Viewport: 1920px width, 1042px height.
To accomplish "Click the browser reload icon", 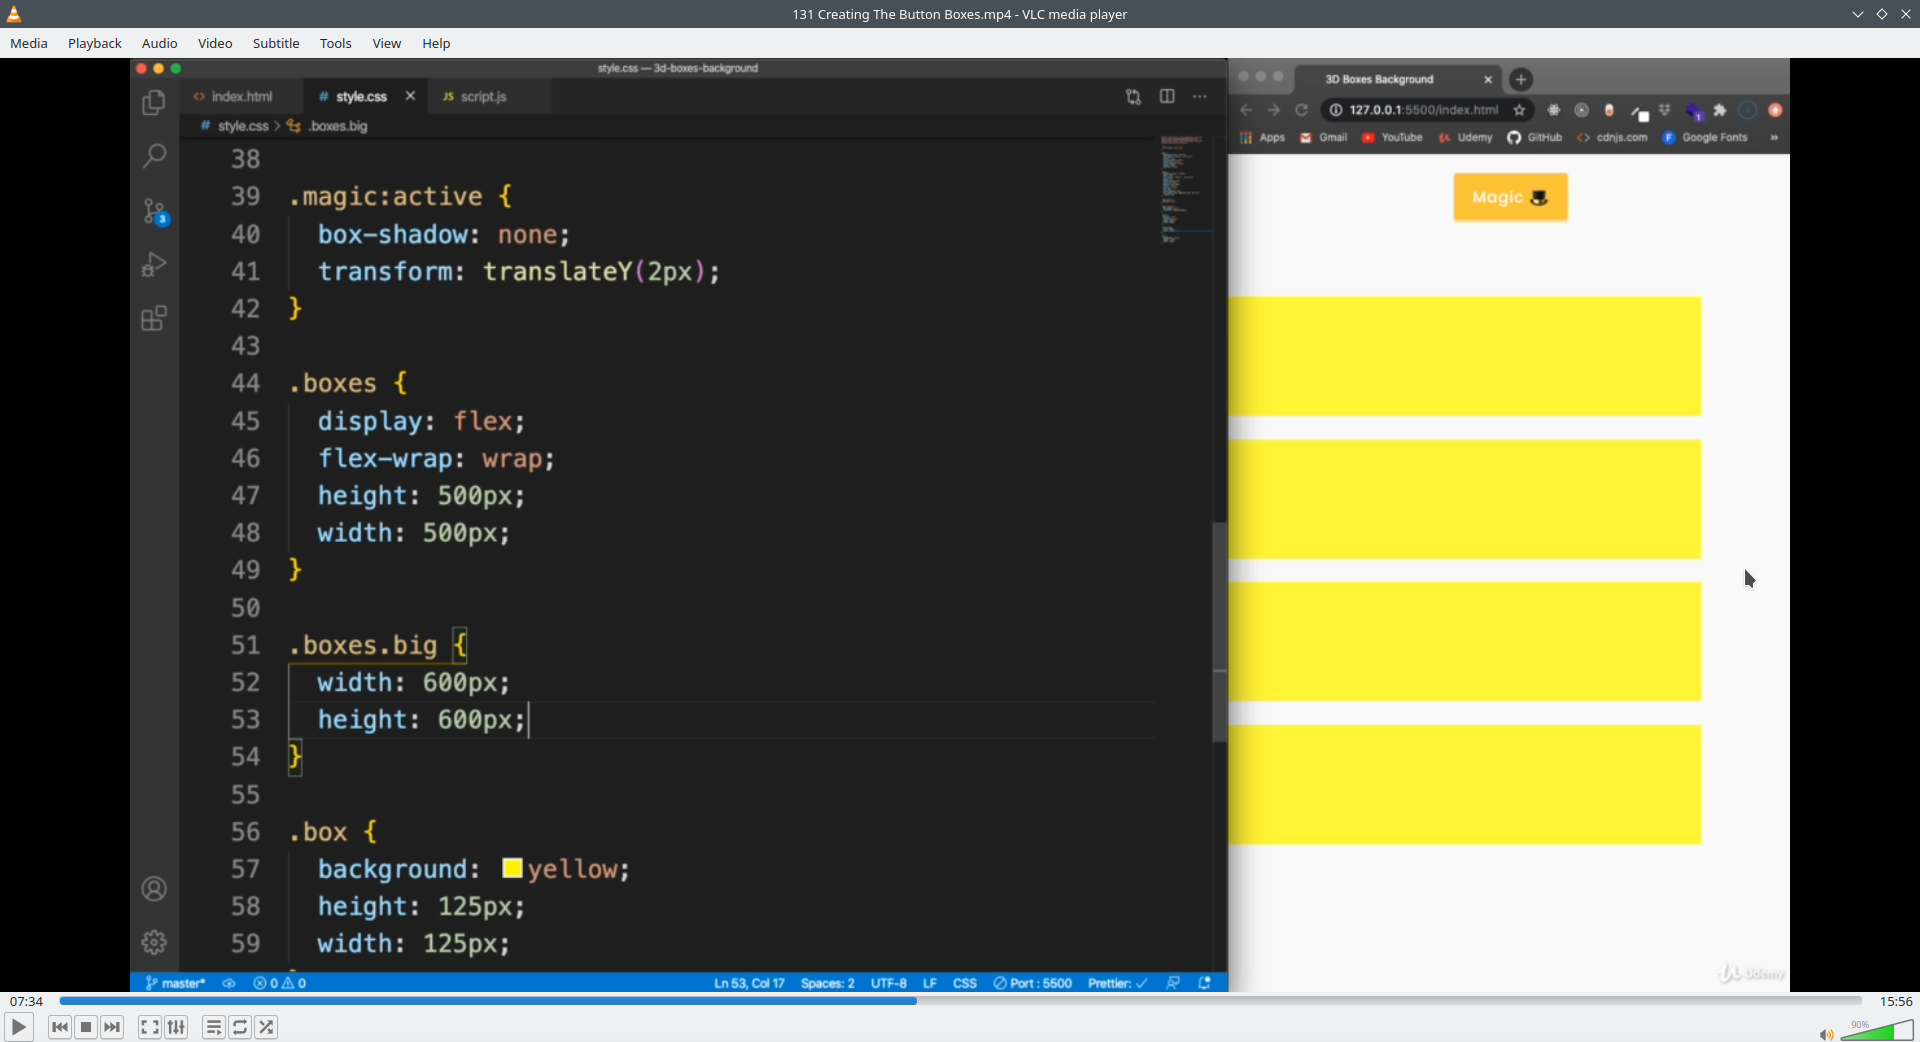I will coord(1301,110).
